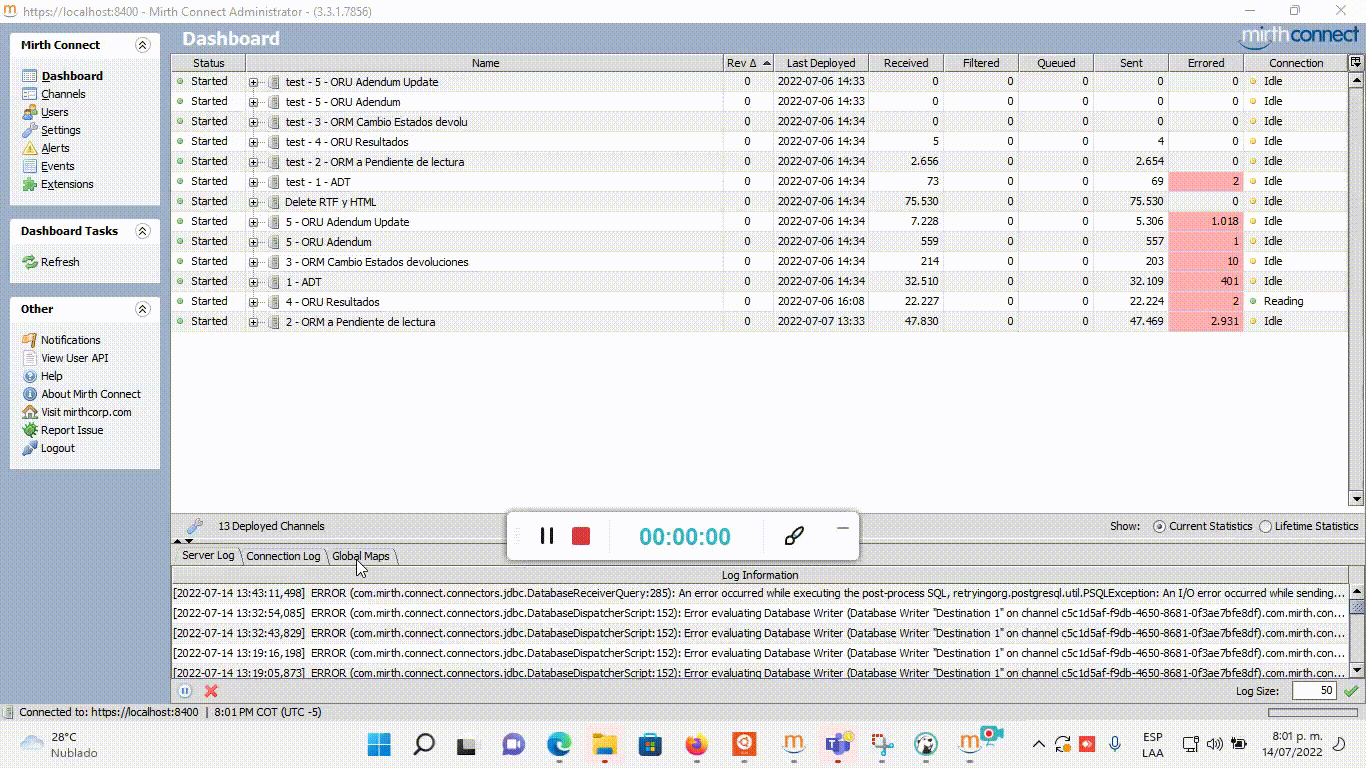Screen dimensions: 1366x768
Task: Click the Logout link
Action: (x=57, y=448)
